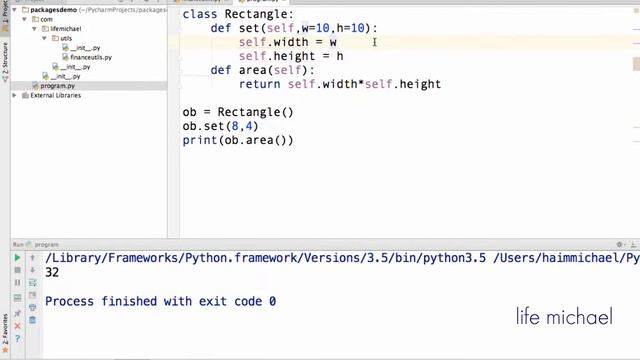Jump up the stack trace with up arrow
This screenshot has width=640, height=360.
(33, 258)
